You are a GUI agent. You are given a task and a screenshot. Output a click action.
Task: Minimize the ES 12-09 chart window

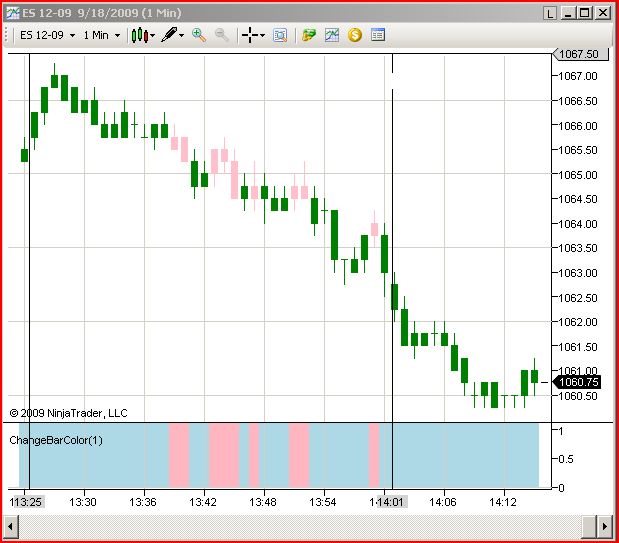(x=568, y=13)
